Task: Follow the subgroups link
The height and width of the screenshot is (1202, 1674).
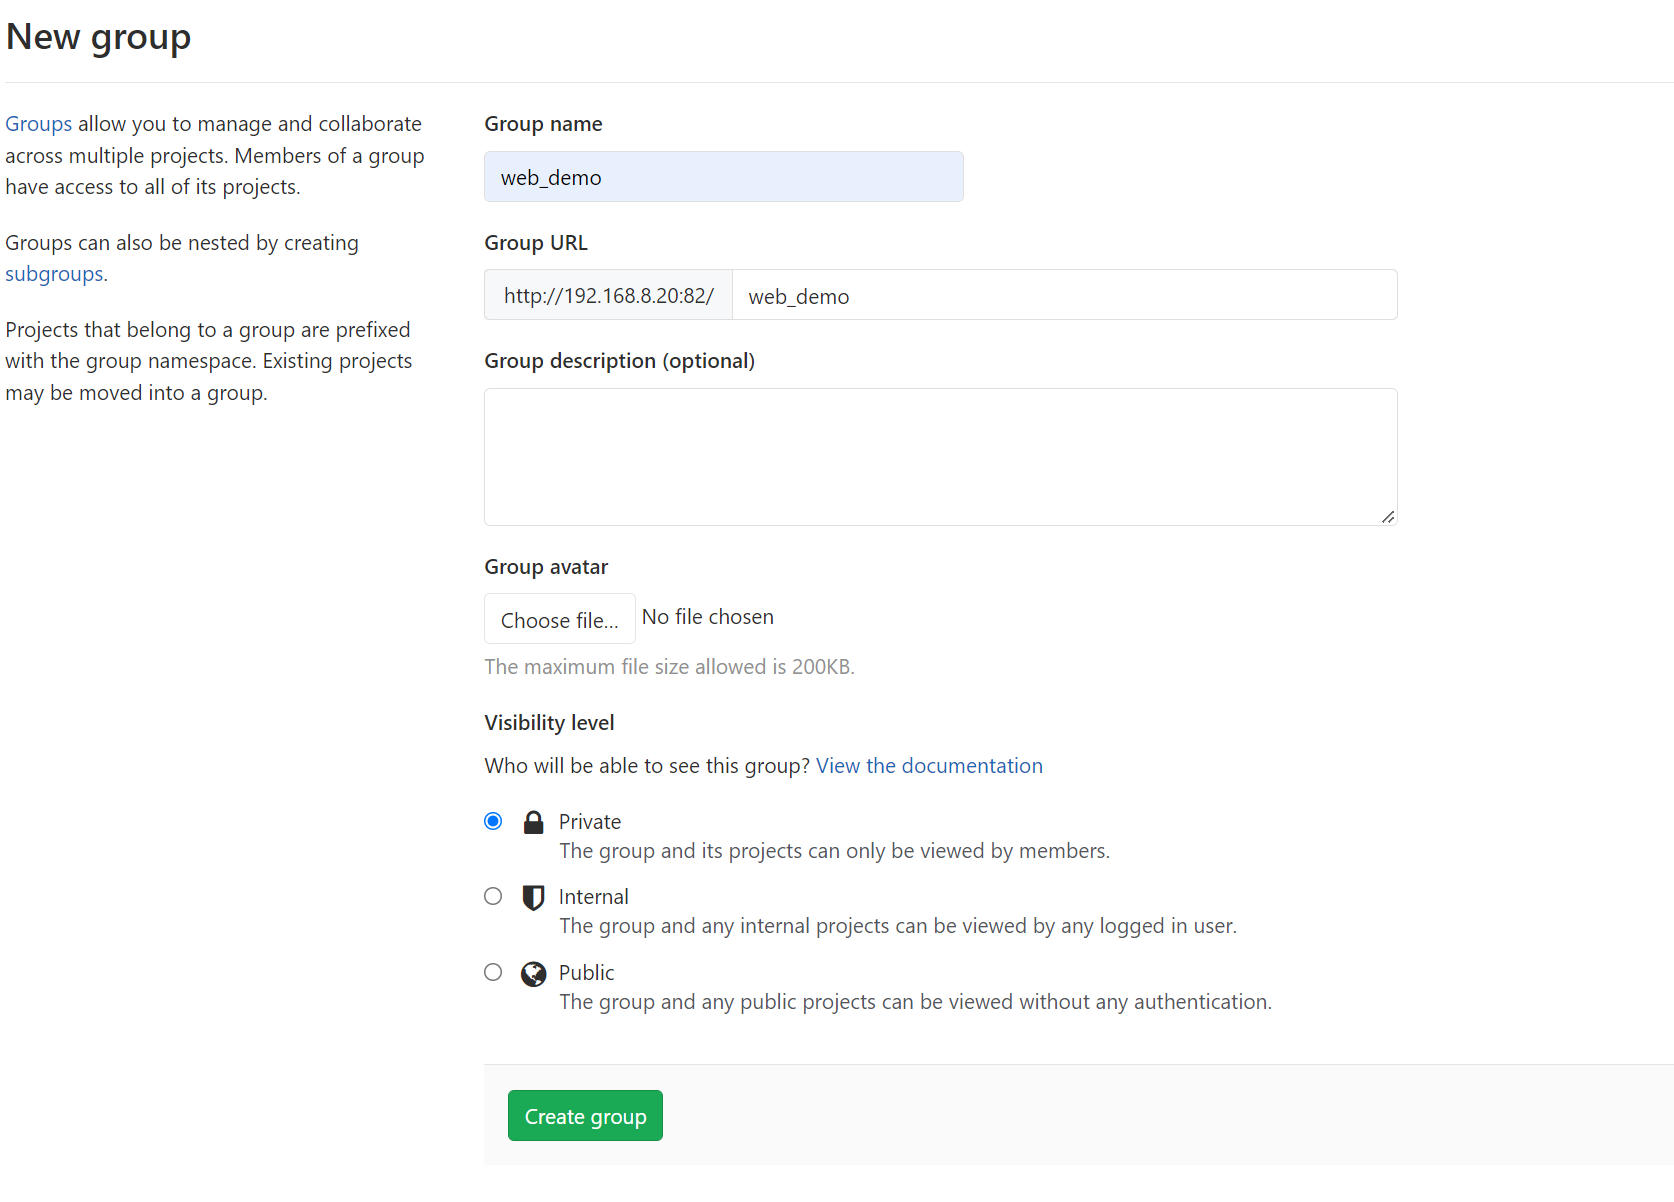Action: [x=54, y=274]
